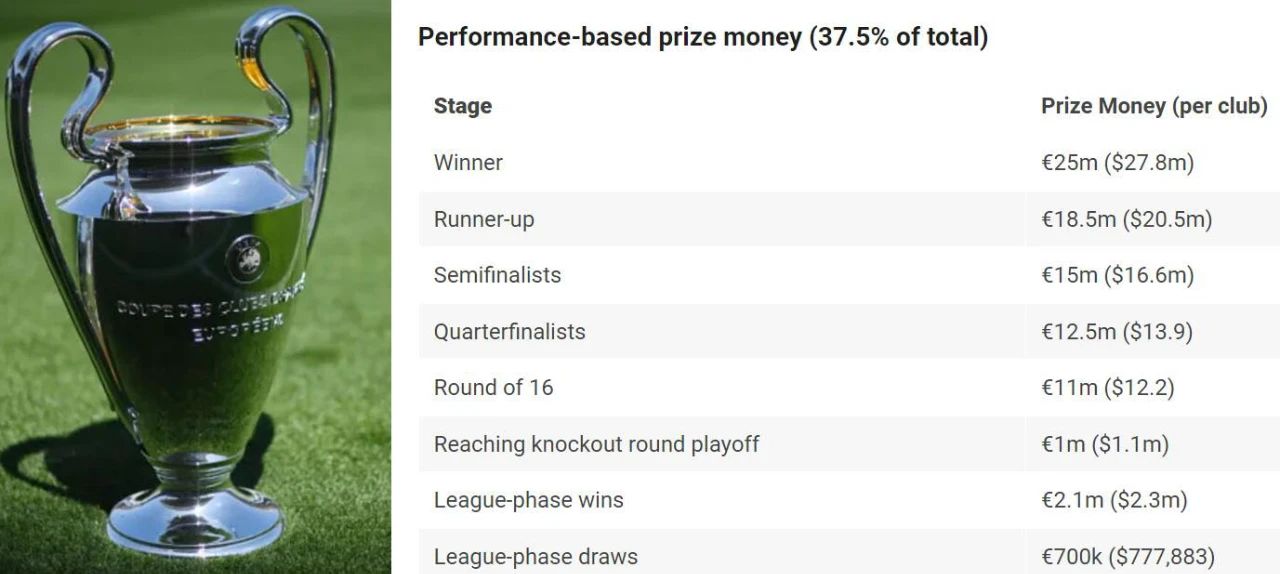Click the €12.5m ($13.9) amount
Image resolution: width=1280 pixels, height=574 pixels.
point(1117,332)
